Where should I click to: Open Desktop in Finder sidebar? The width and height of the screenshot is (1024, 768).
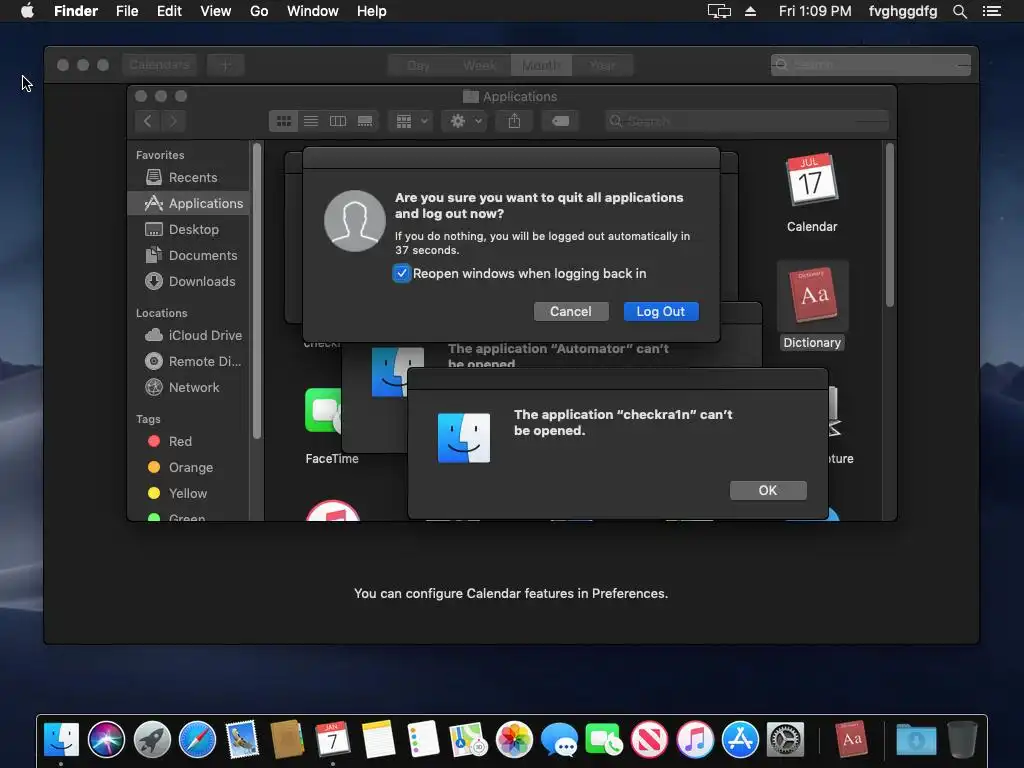click(189, 229)
